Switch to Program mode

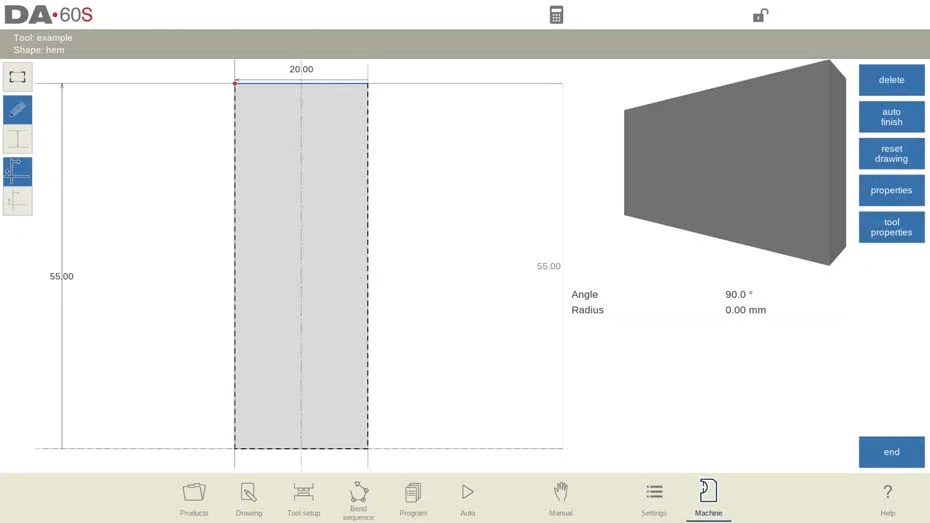tap(413, 498)
